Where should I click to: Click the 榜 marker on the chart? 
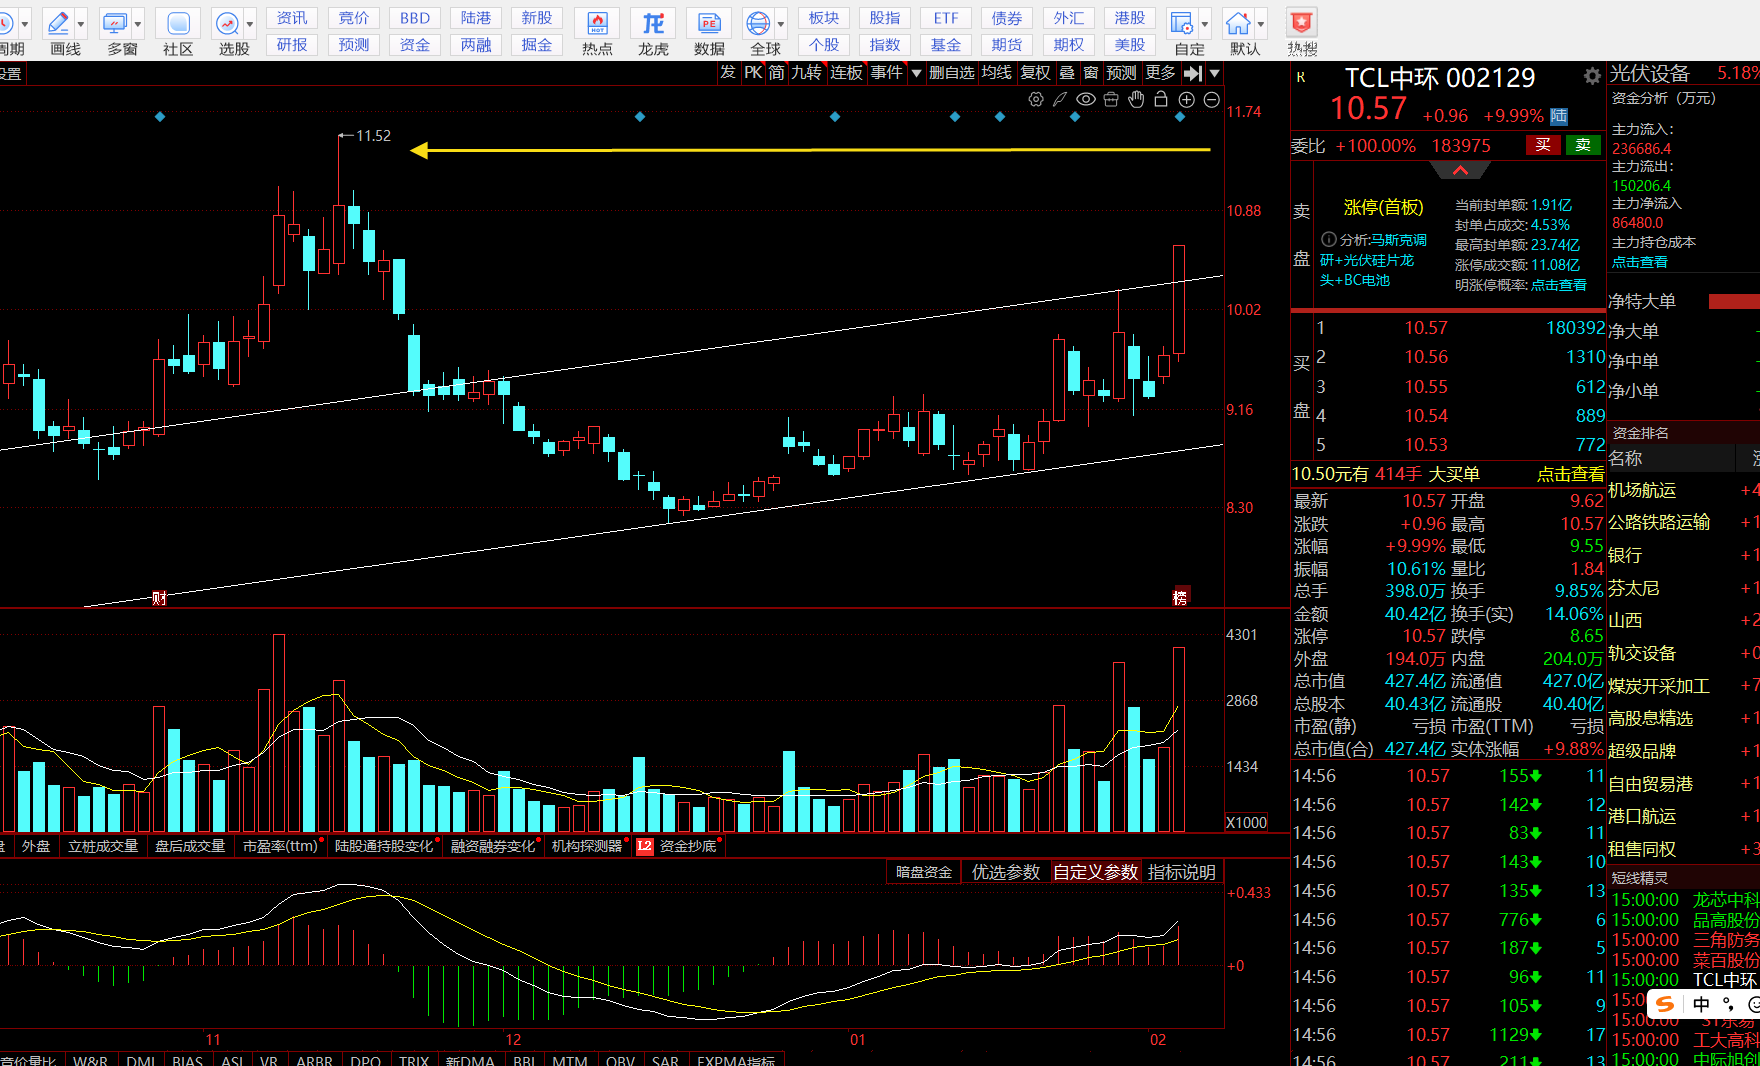pos(1180,597)
